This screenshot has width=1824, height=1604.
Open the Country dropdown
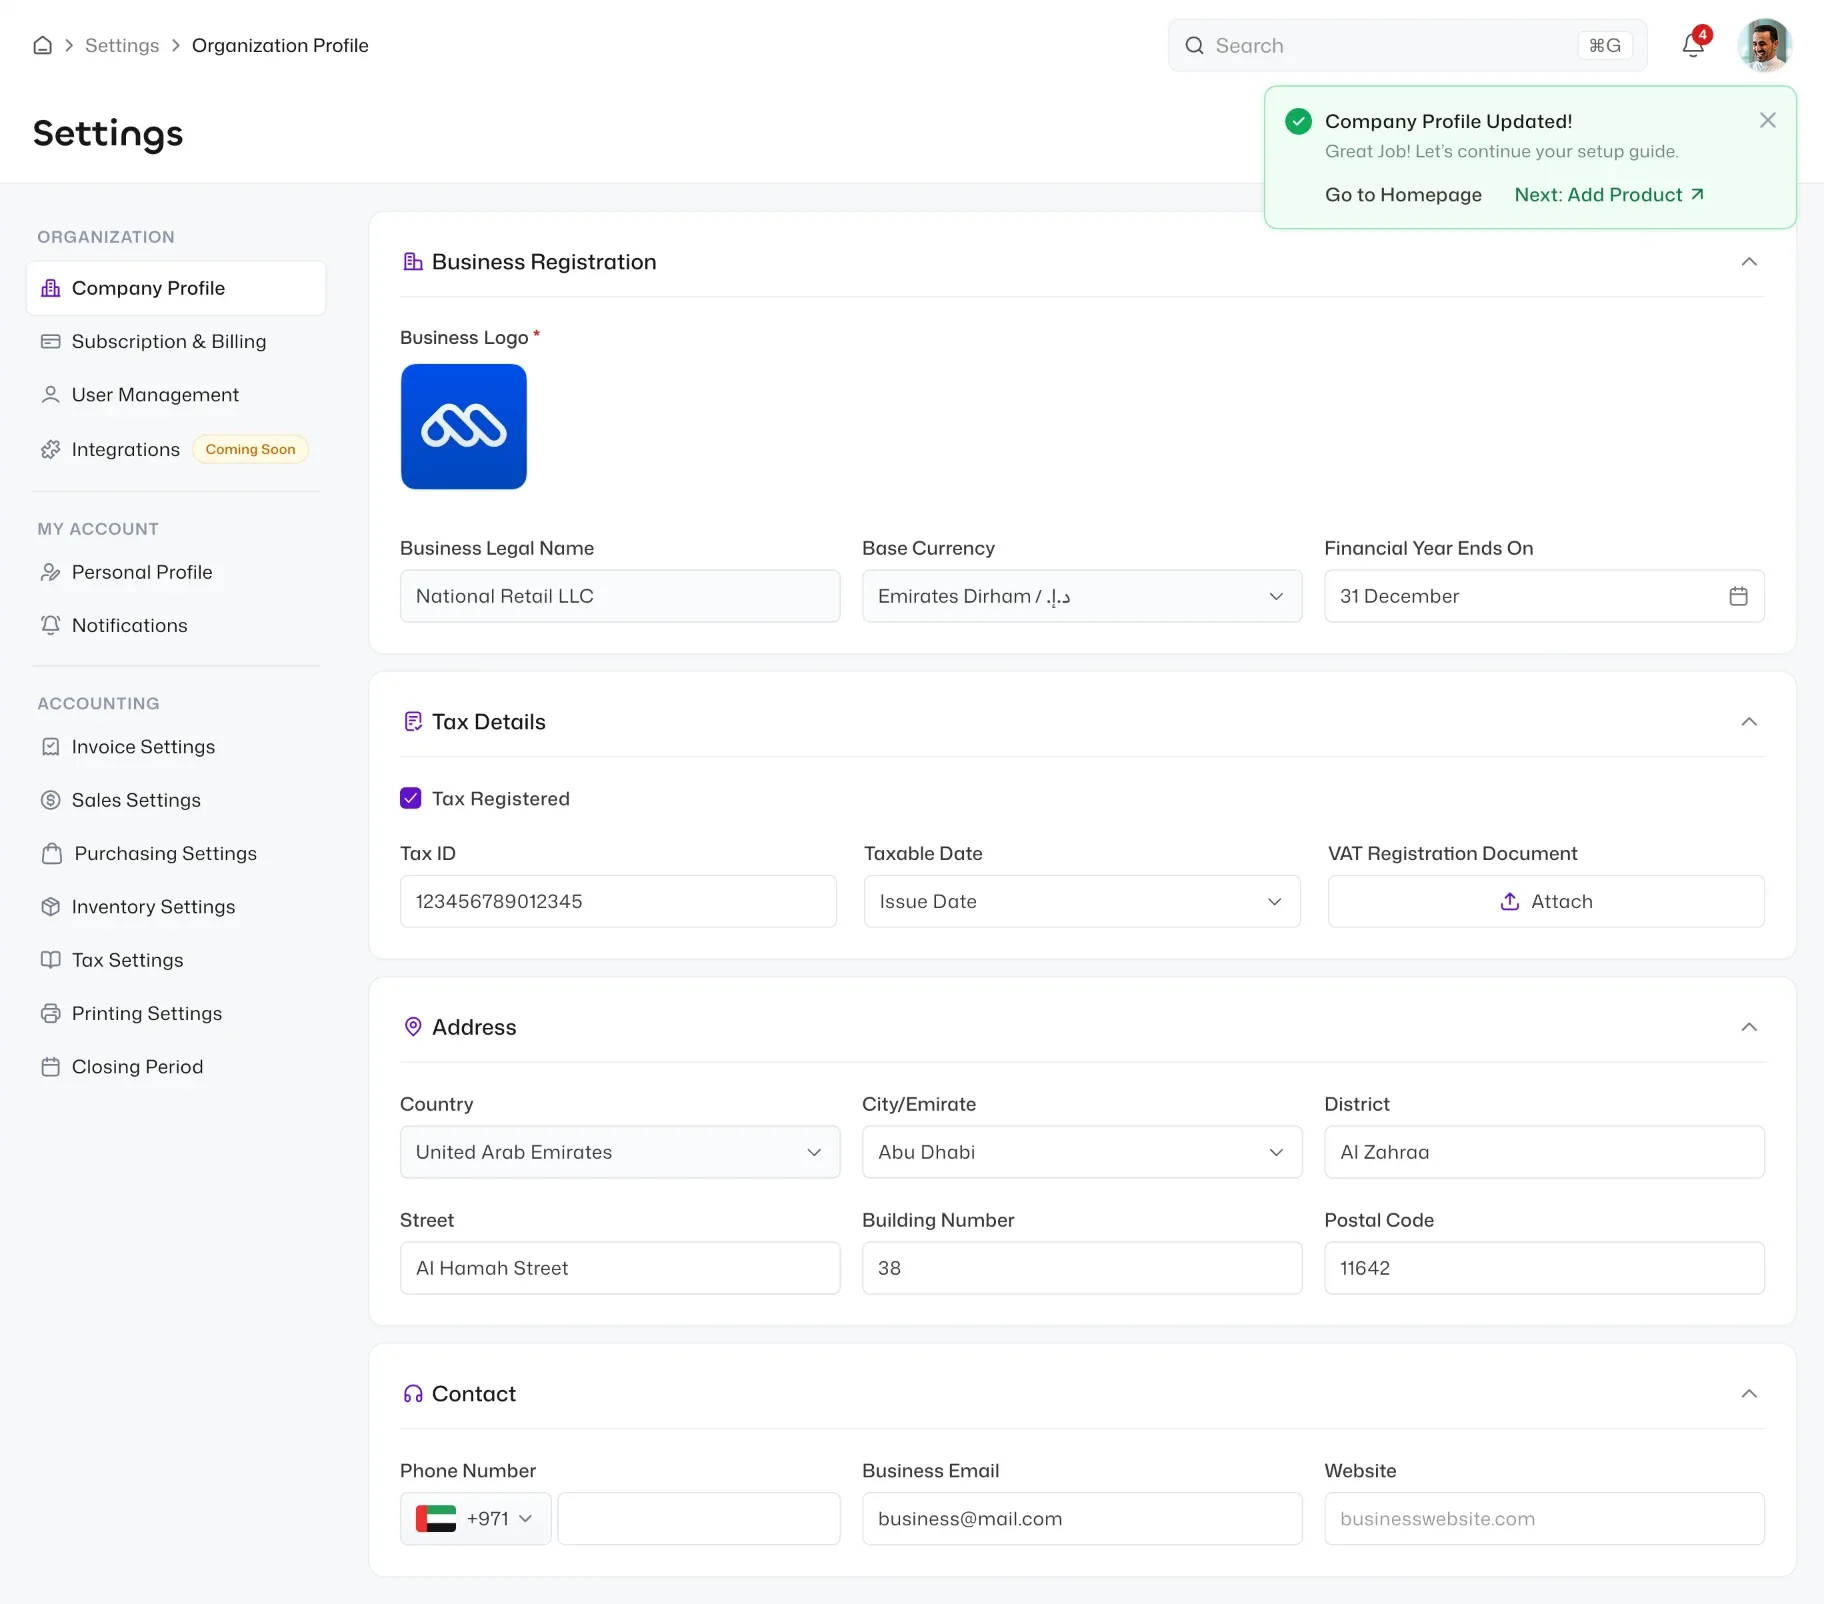click(620, 1152)
